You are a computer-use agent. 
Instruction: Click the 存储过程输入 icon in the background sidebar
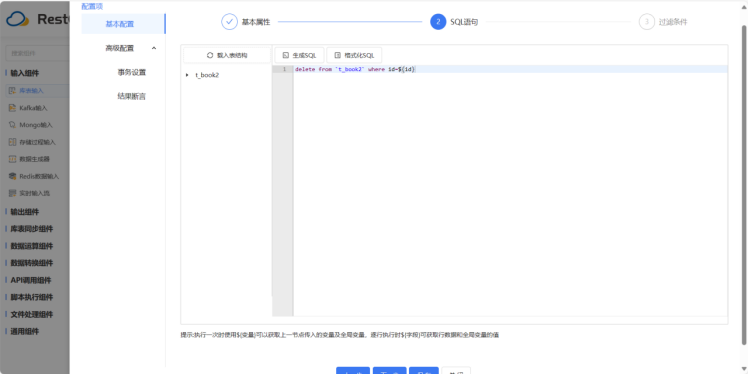tap(12, 142)
